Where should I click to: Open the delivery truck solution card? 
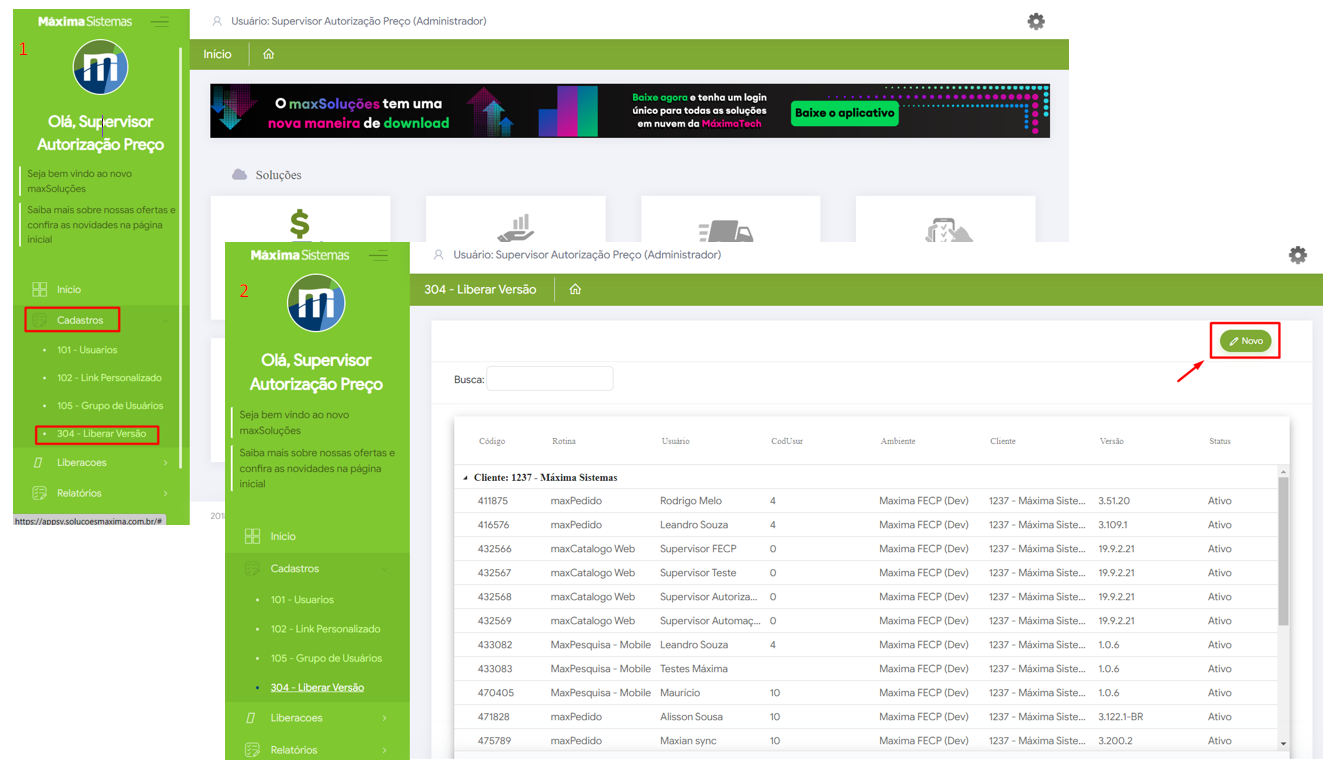(730, 227)
